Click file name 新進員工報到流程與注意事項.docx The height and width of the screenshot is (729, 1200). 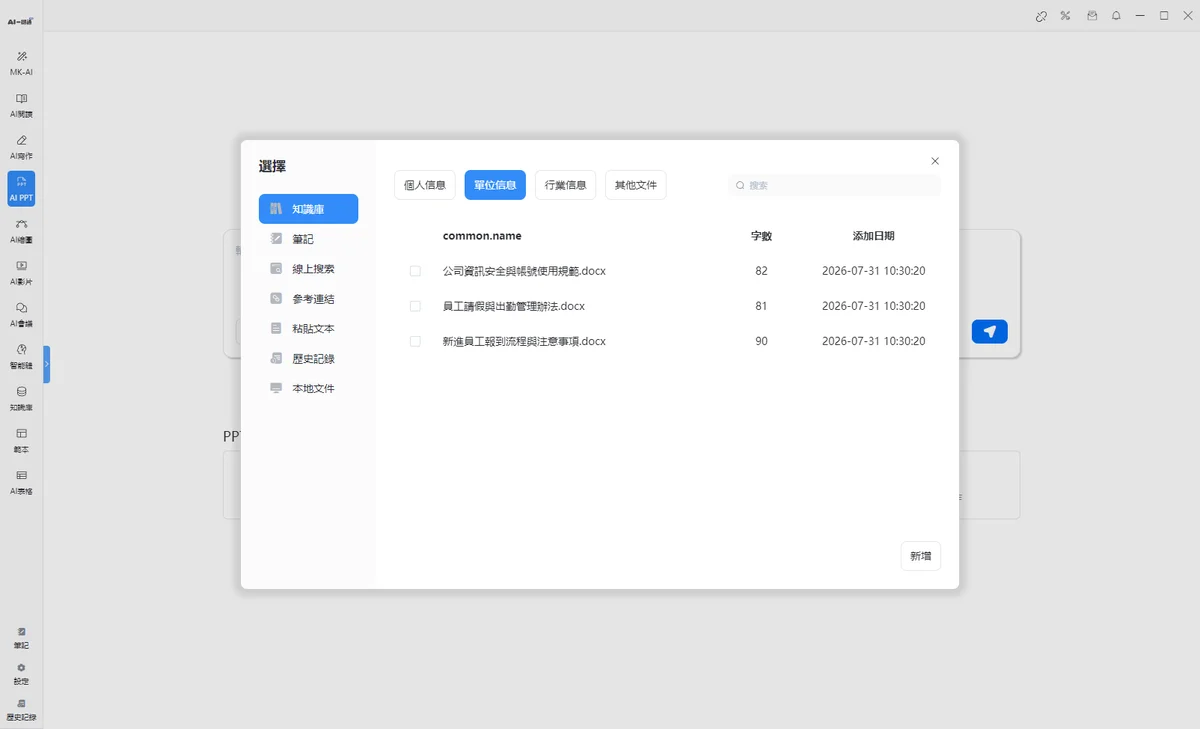click(524, 341)
